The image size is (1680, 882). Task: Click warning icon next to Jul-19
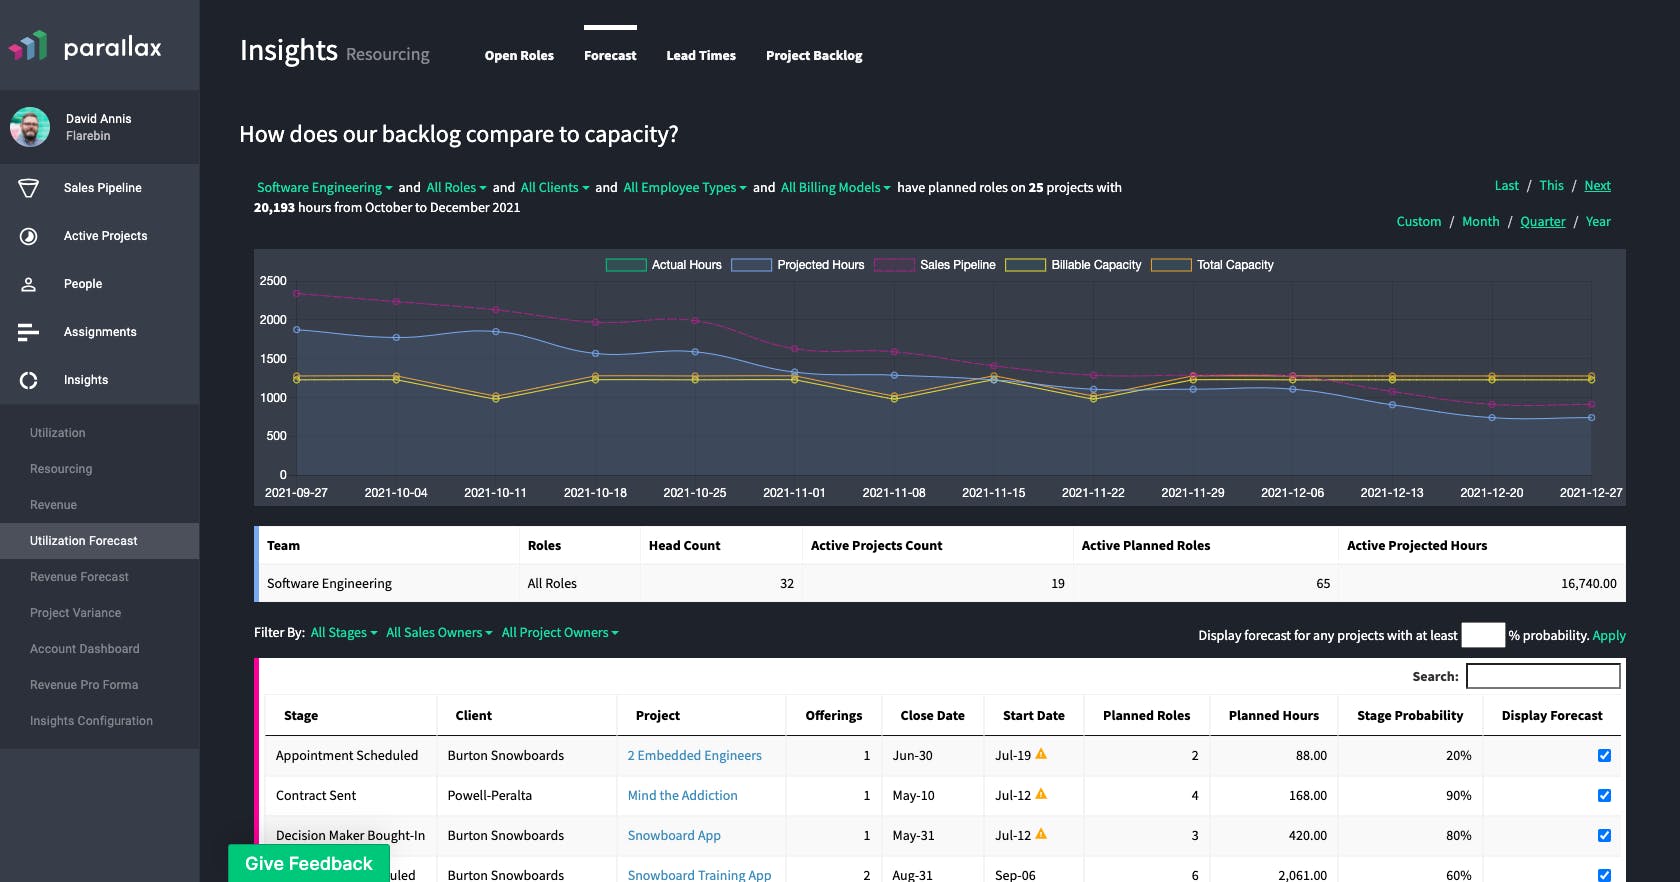[x=1041, y=754]
